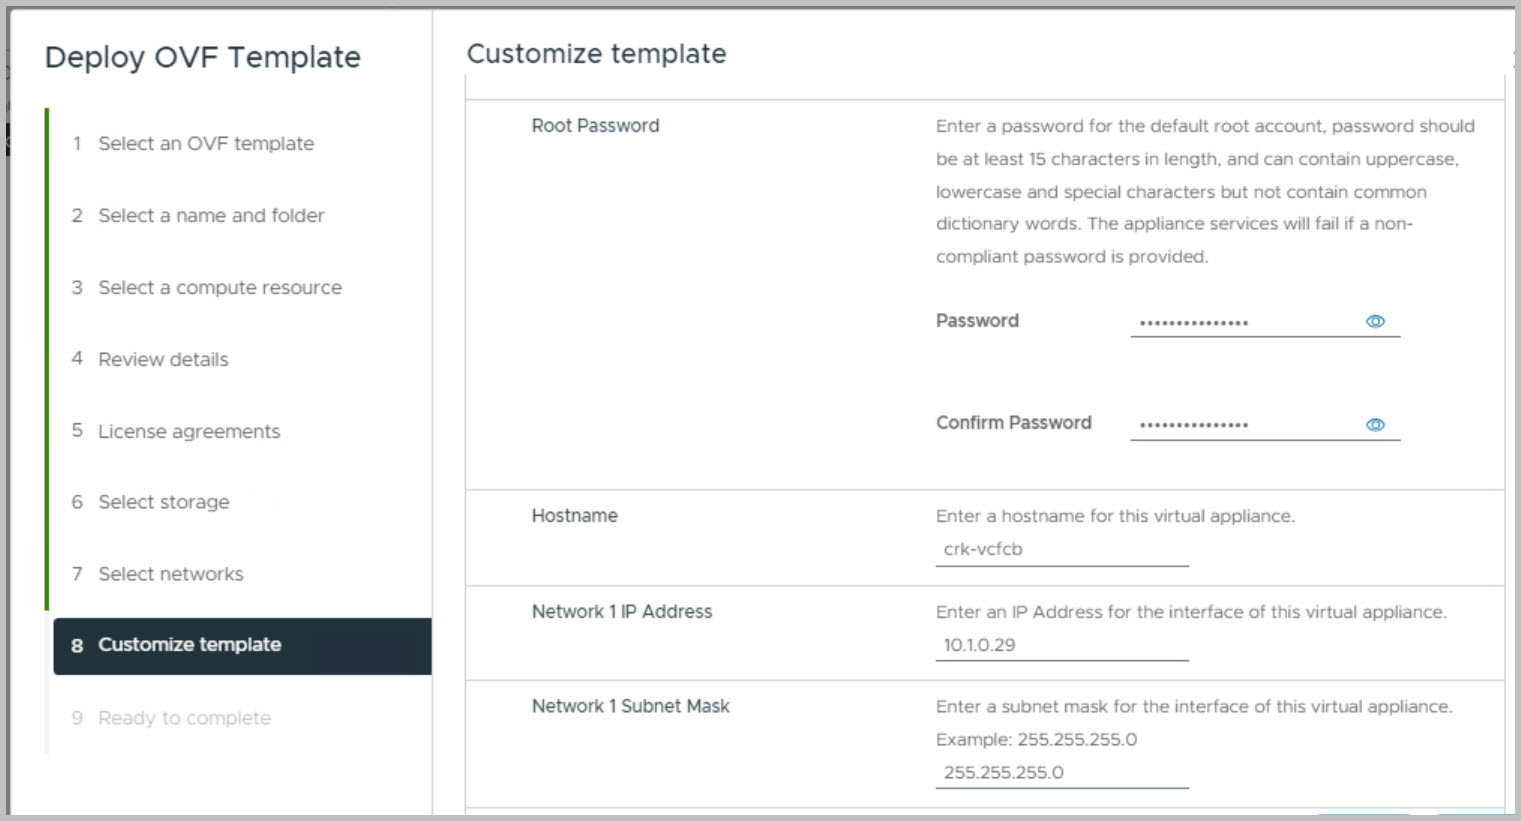Image resolution: width=1521 pixels, height=821 pixels.
Task: Select the active Customize template step
Action: [189, 645]
